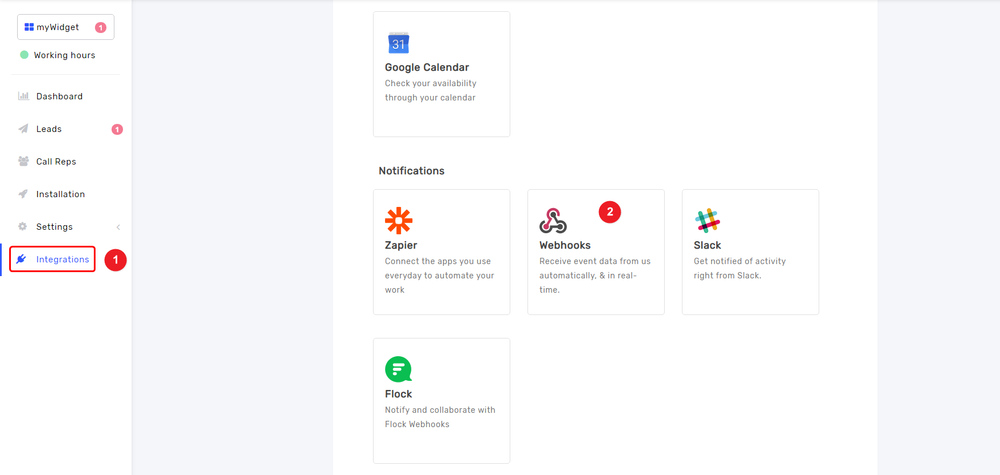Image resolution: width=1000 pixels, height=475 pixels.
Task: Open the myWidget selector dropdown
Action: (65, 27)
